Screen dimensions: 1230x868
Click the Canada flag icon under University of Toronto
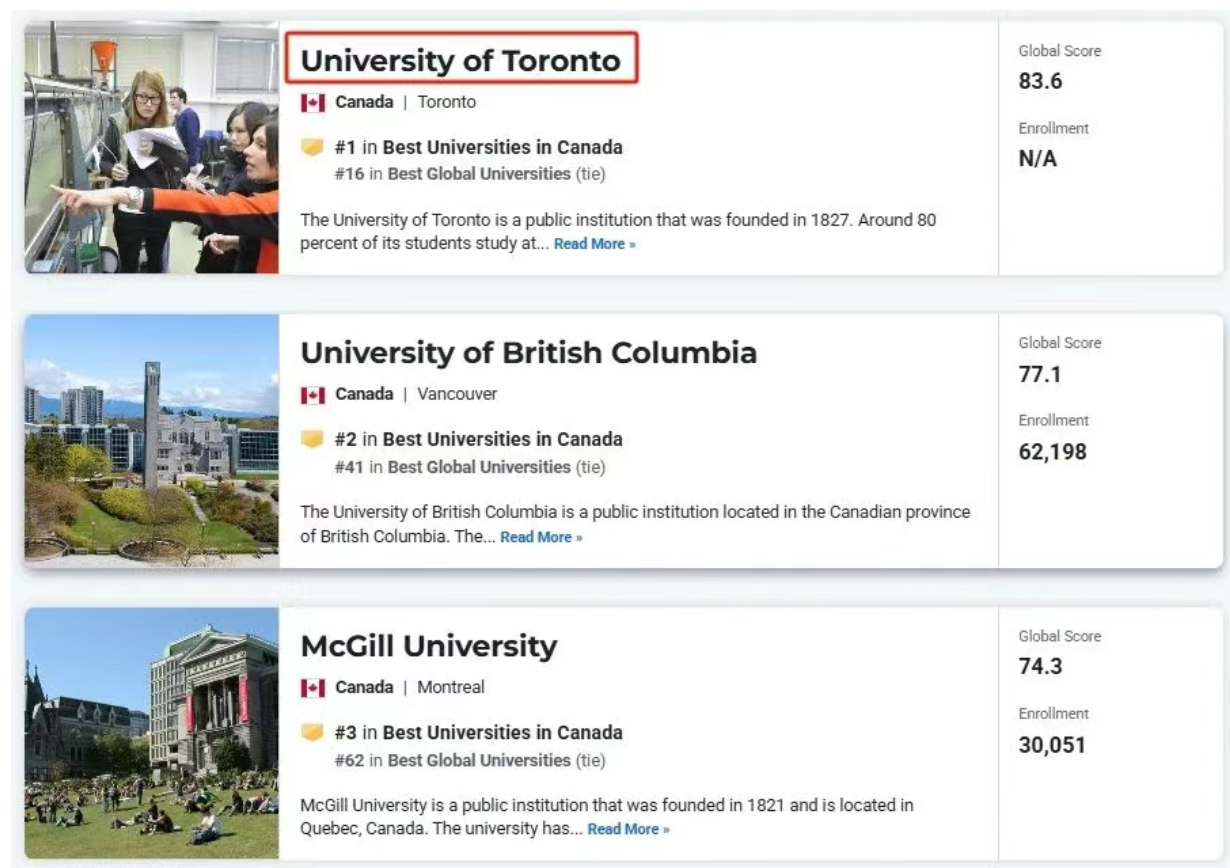tap(313, 102)
